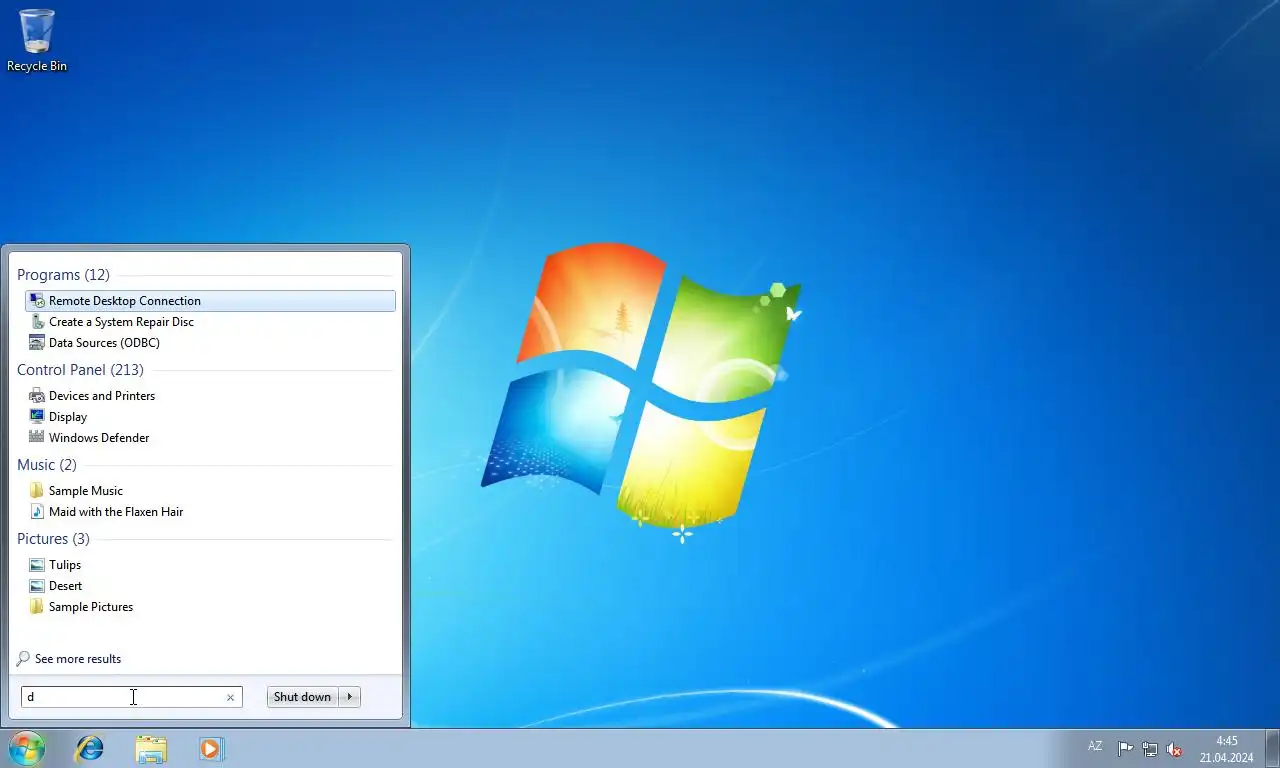
Task: Select the Sample Music text
Action: pos(86,491)
